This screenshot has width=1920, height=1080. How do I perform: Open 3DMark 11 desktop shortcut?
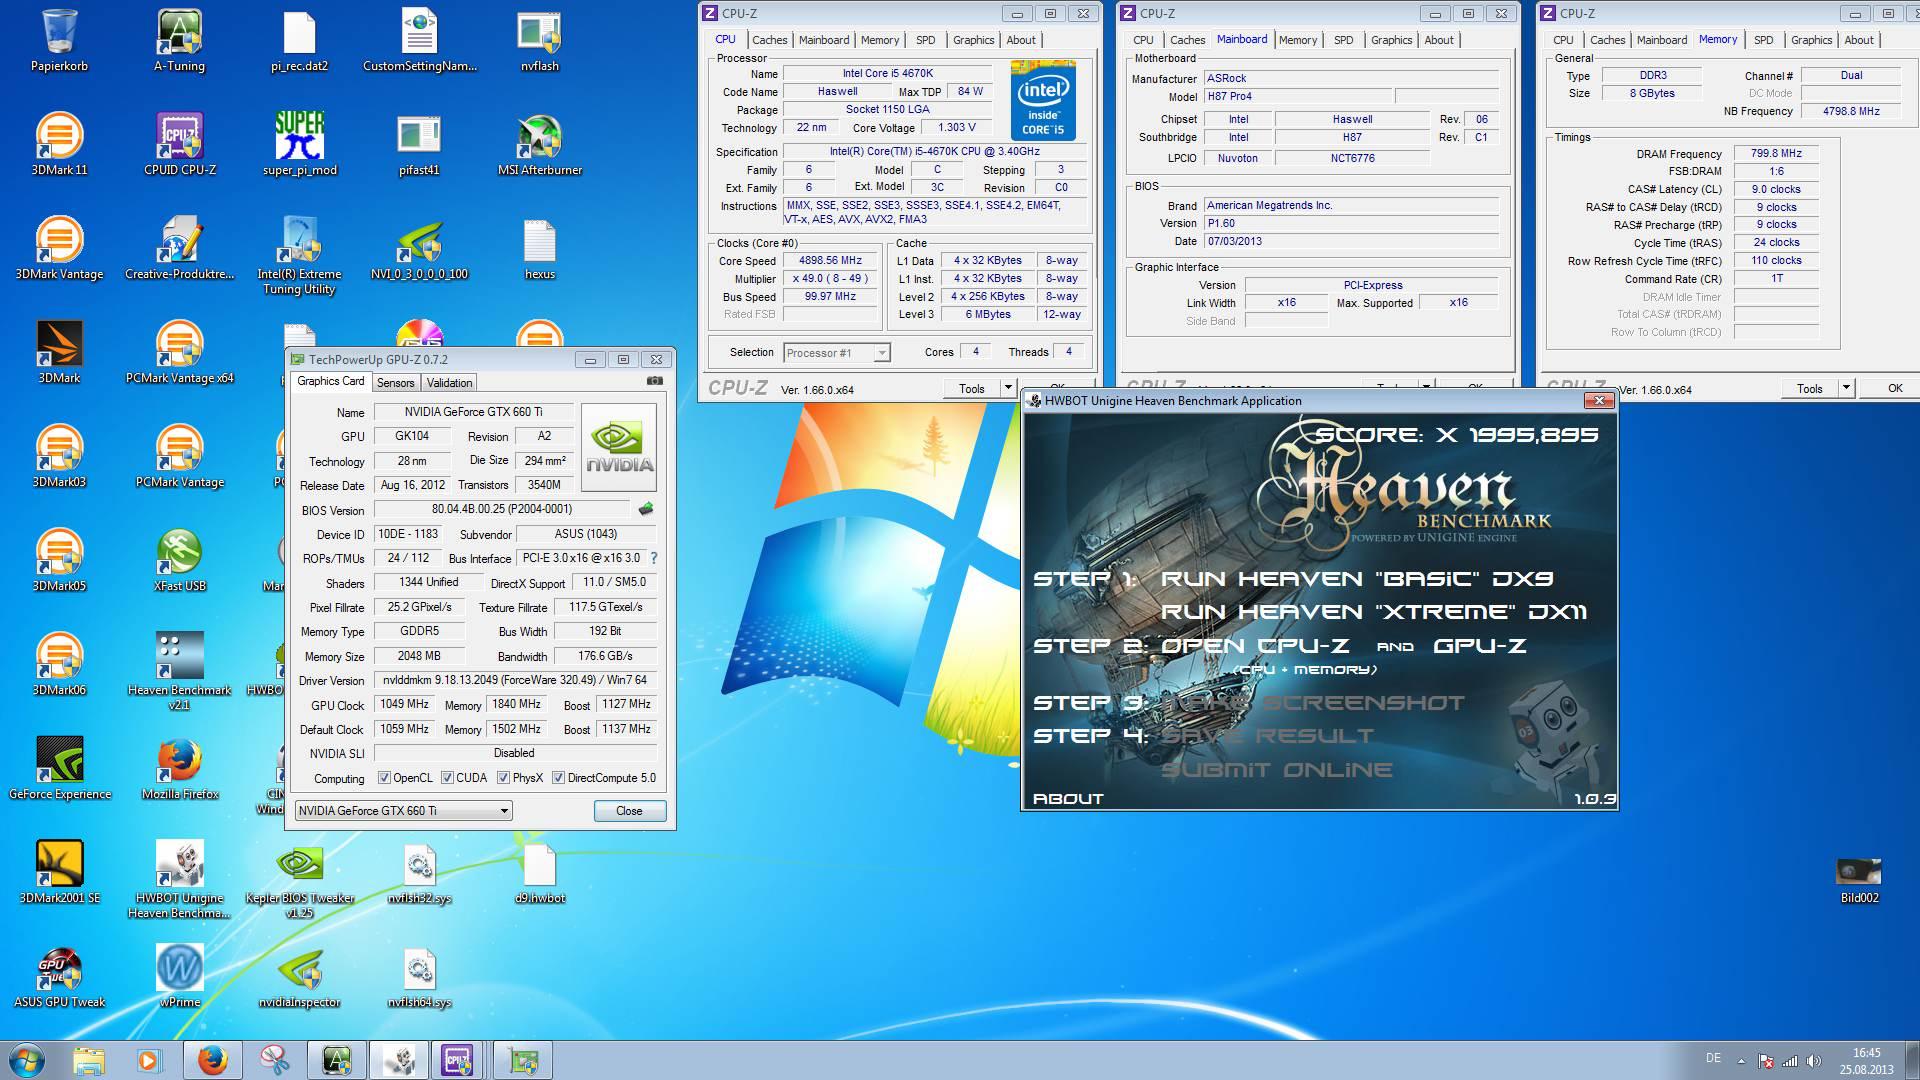pos(60,144)
